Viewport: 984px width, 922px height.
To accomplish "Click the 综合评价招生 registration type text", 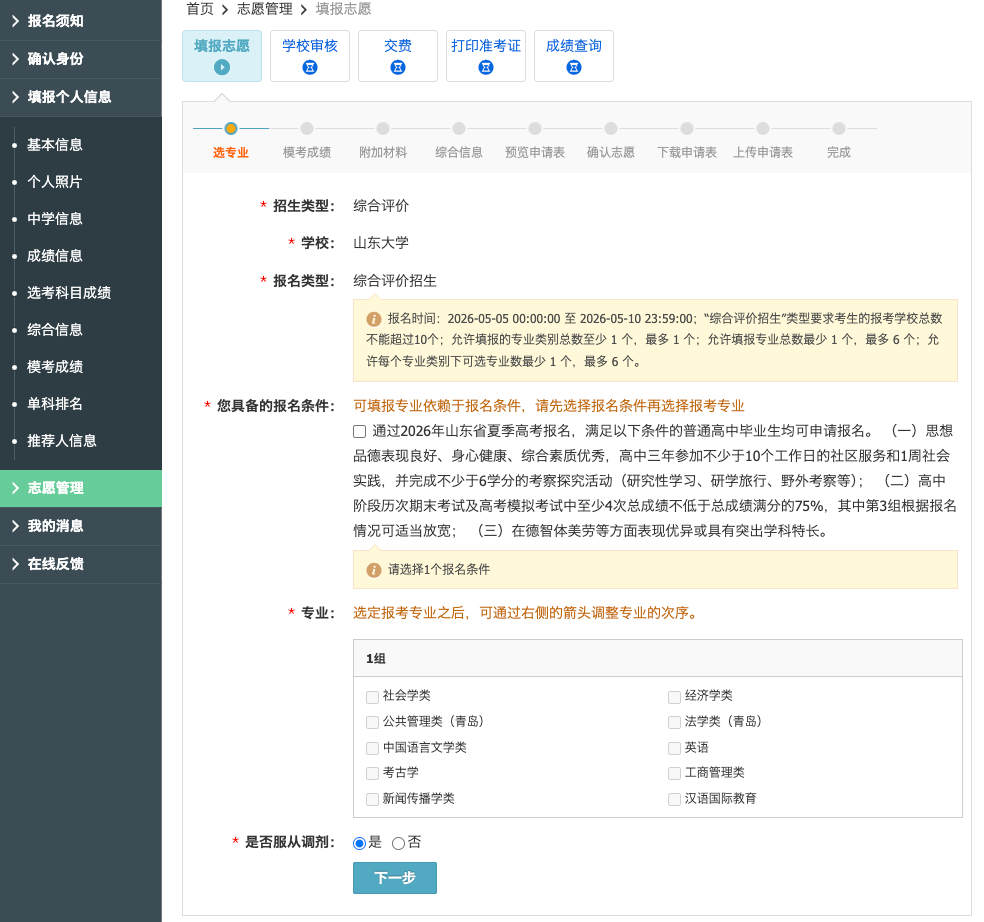I will click(395, 281).
